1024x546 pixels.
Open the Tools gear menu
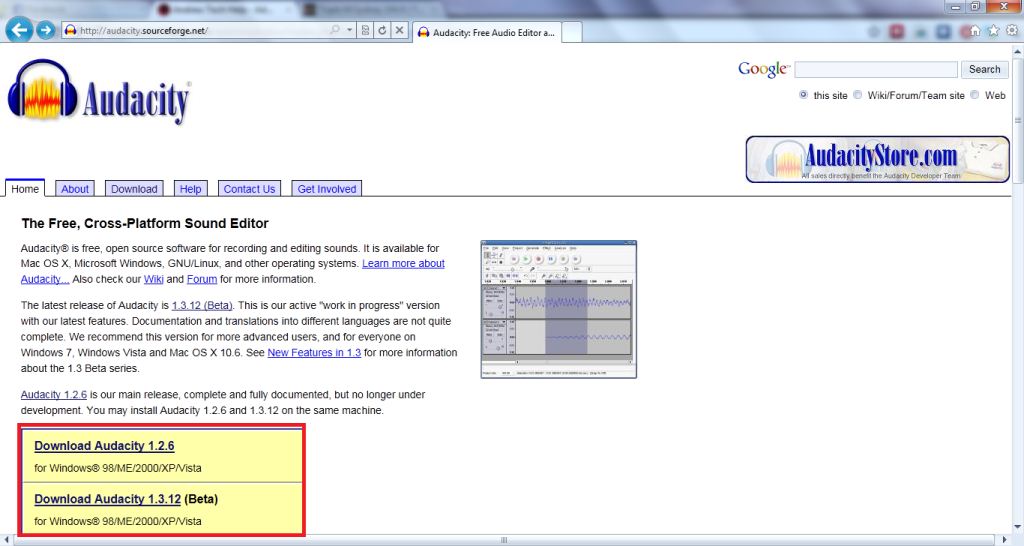[1012, 31]
